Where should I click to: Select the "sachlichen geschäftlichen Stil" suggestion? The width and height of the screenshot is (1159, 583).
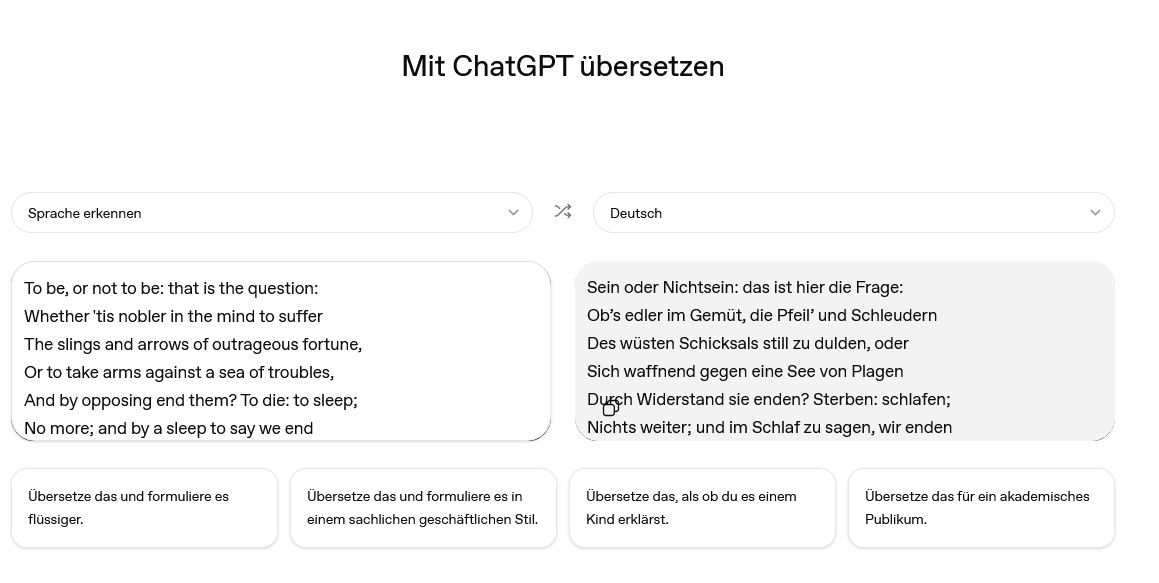pos(423,508)
